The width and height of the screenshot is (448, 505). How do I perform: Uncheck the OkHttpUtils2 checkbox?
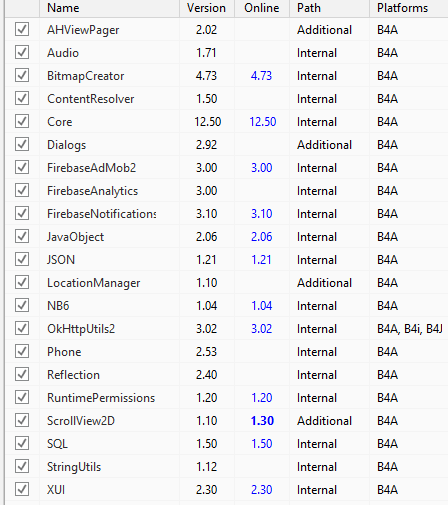[22, 328]
